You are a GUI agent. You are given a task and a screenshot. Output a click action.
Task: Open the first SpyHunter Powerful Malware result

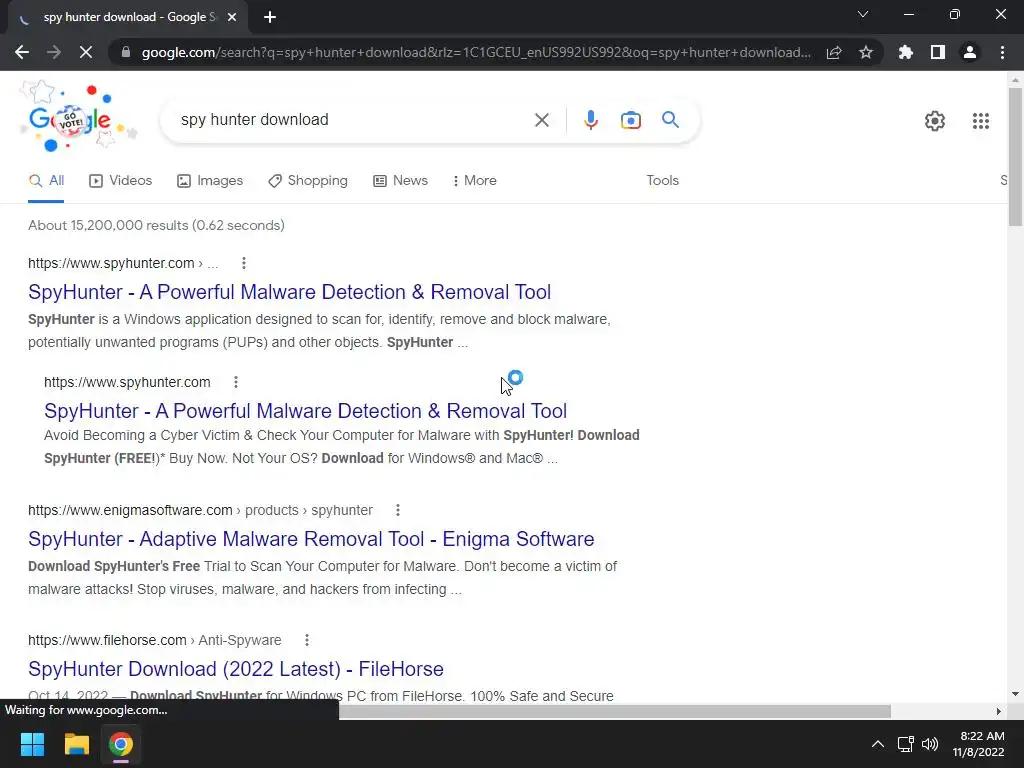(x=289, y=292)
